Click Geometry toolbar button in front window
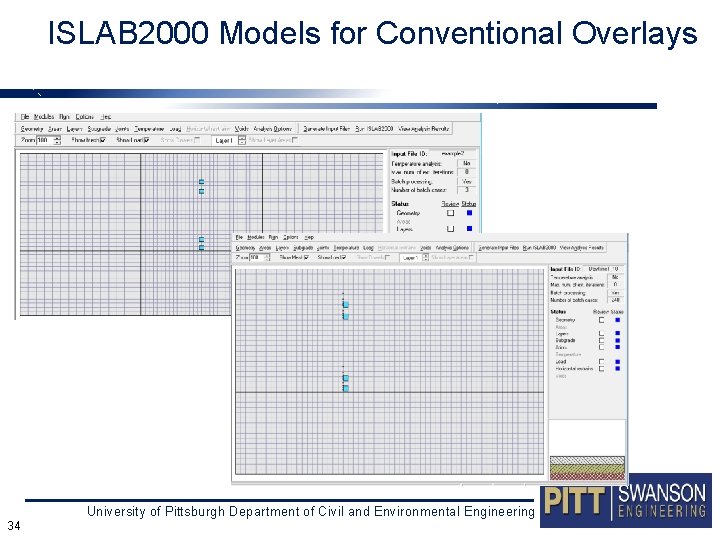 coord(245,248)
